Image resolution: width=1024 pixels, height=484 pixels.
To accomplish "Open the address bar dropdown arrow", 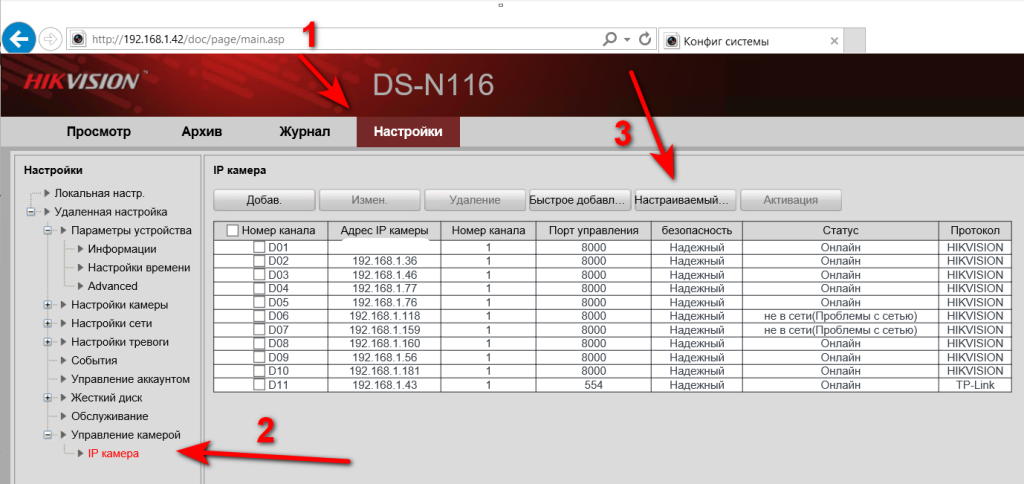I will point(627,39).
